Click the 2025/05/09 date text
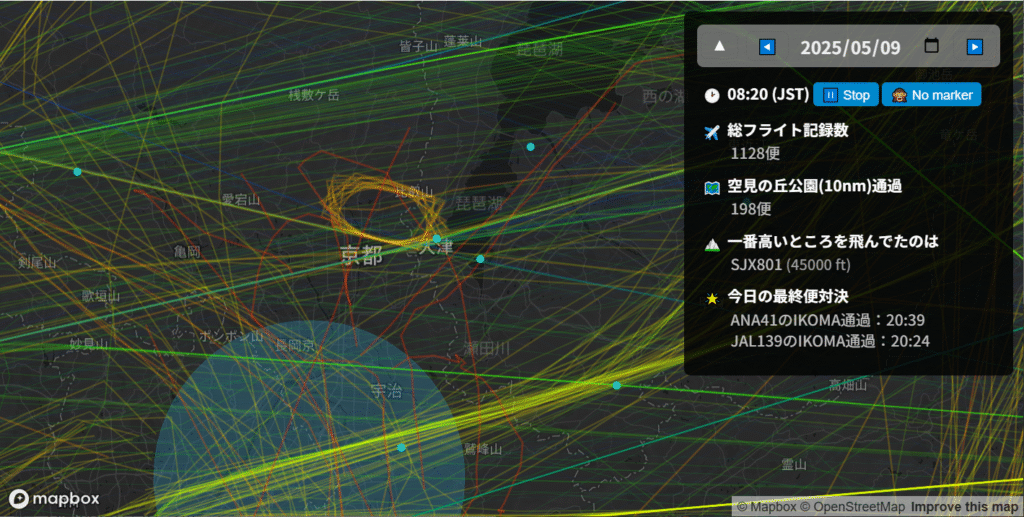Screen dimensions: 1024x517 coord(850,48)
